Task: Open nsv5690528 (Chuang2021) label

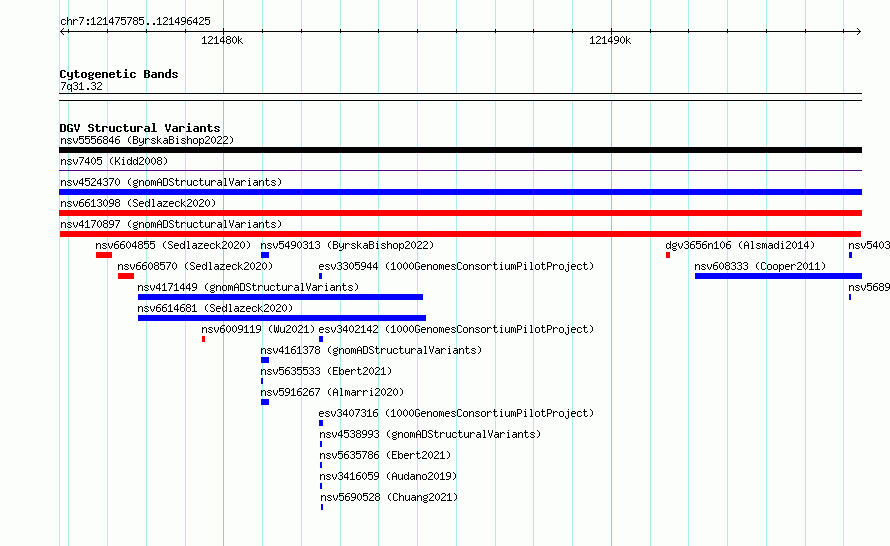Action: [389, 497]
